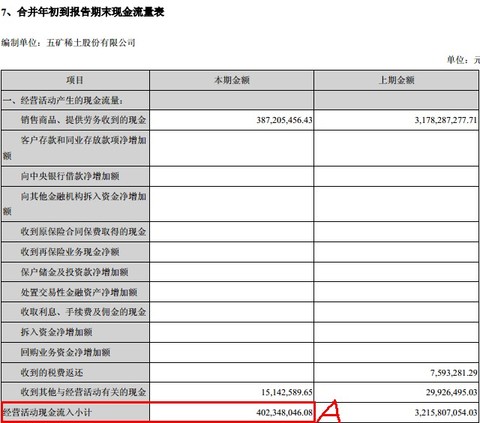Click the label 保户储金及投资款净增加额

[x=74, y=272]
